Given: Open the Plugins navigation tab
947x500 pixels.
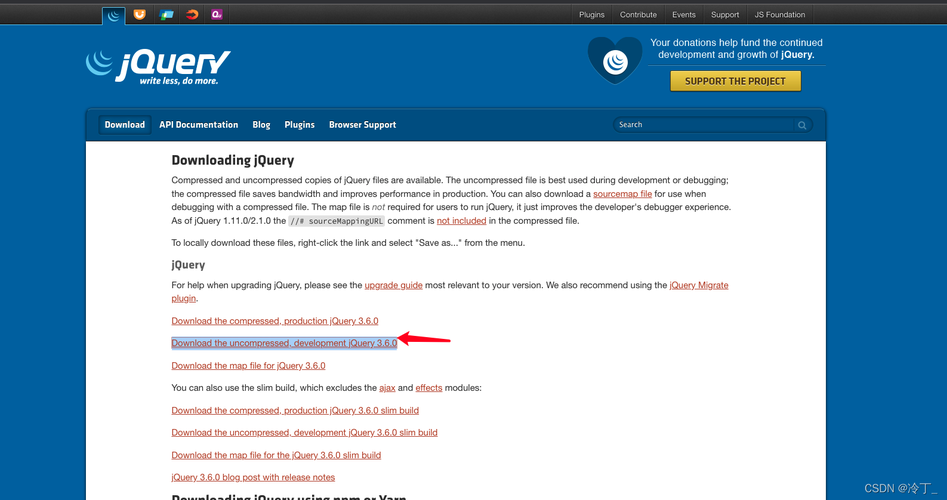Looking at the screenshot, I should click(300, 125).
